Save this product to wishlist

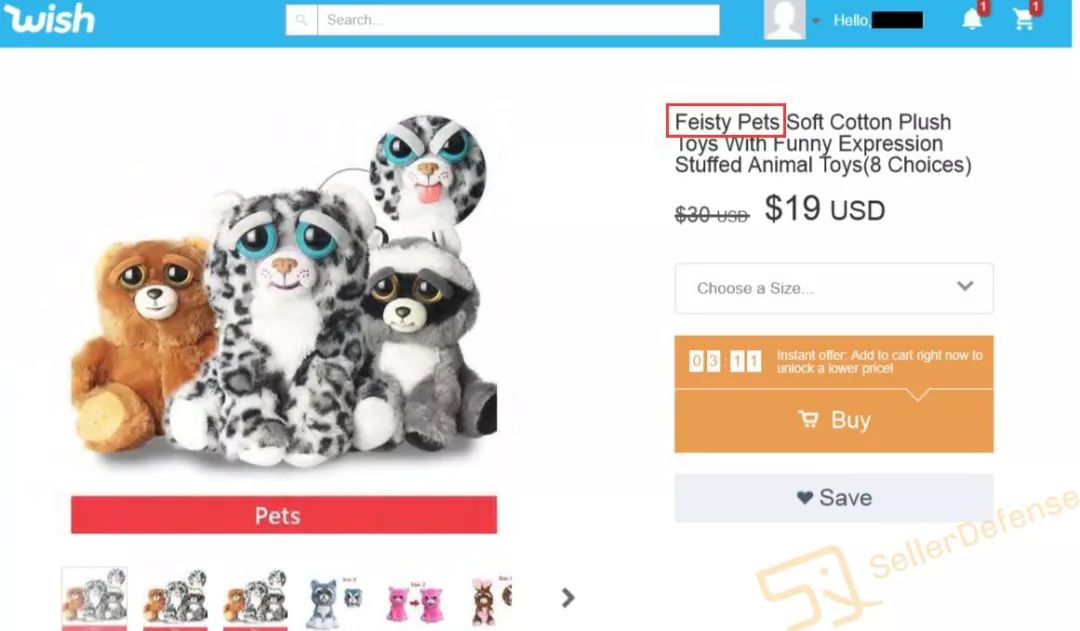[x=833, y=497]
